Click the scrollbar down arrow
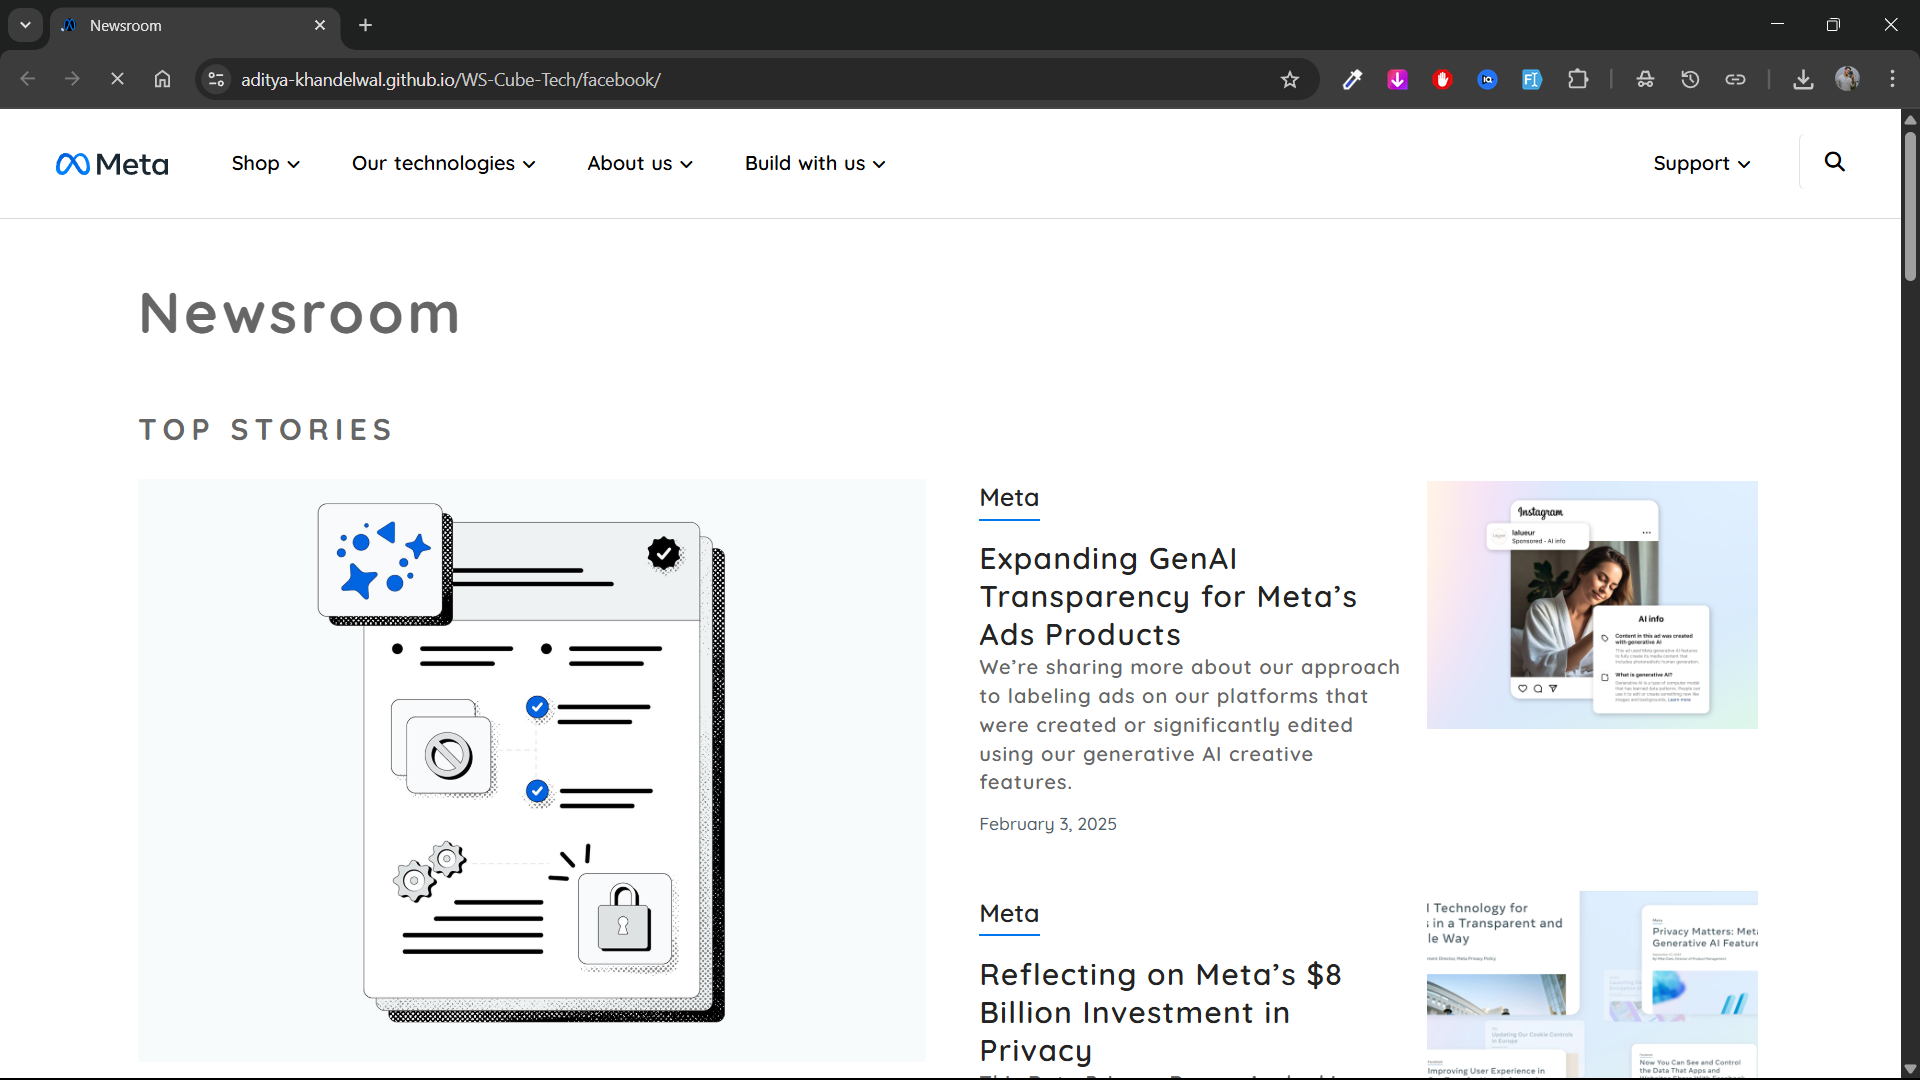The image size is (1920, 1080). 1910,1069
